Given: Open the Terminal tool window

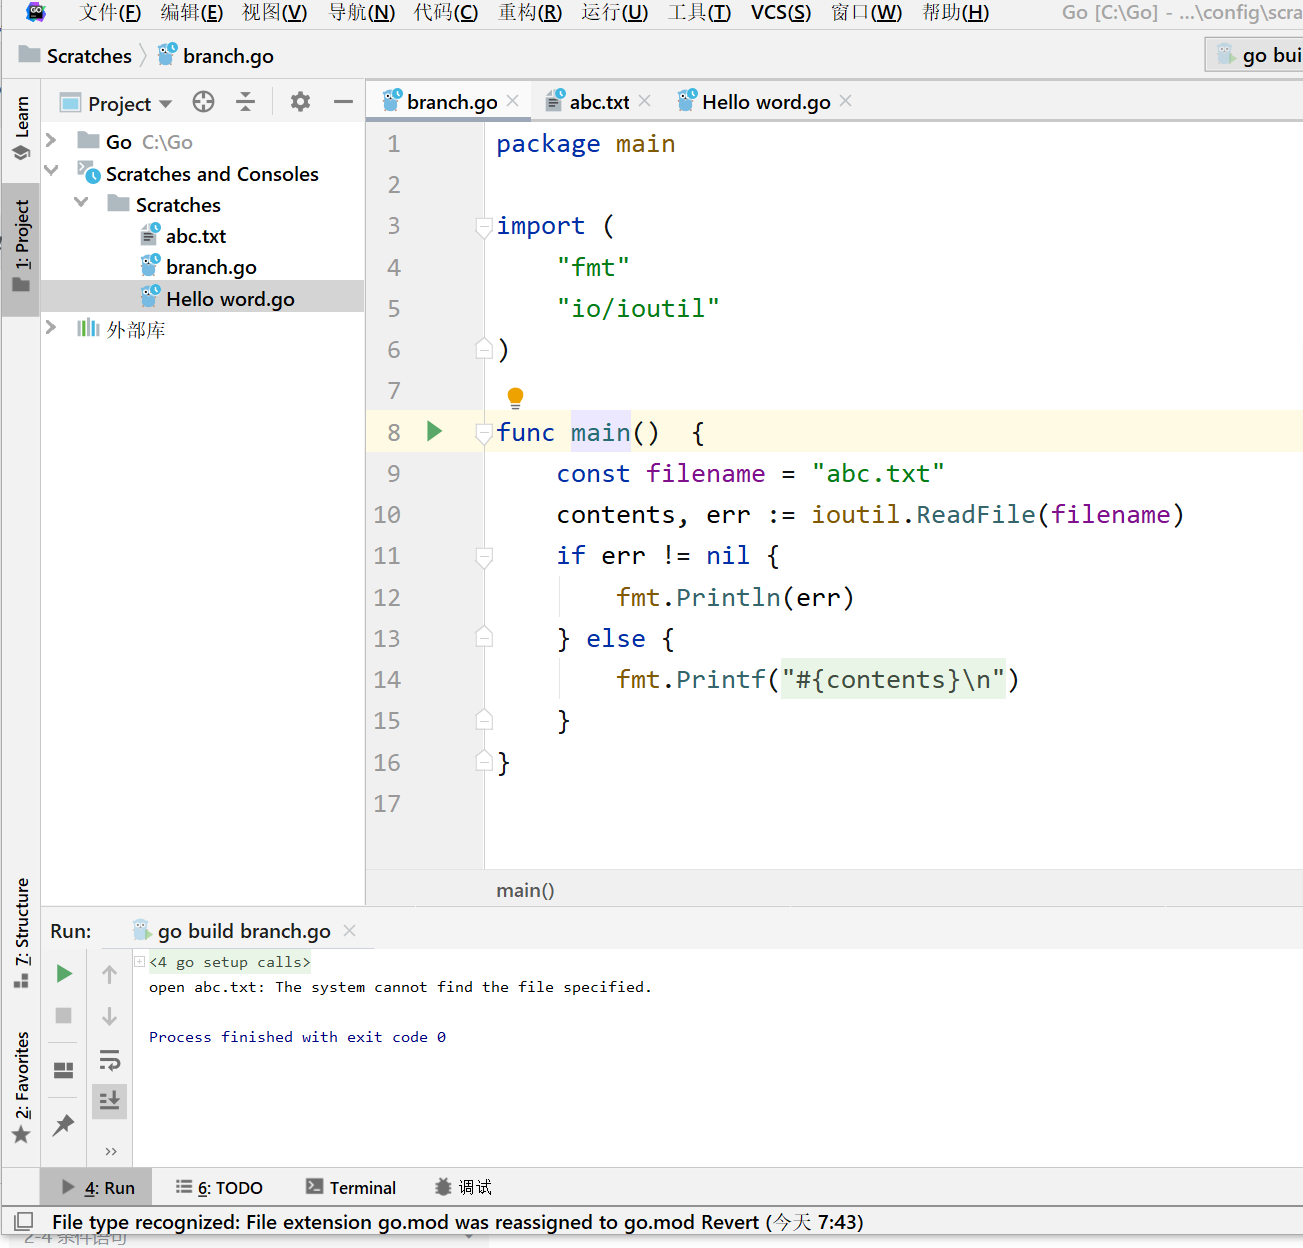Looking at the screenshot, I should (x=351, y=1187).
